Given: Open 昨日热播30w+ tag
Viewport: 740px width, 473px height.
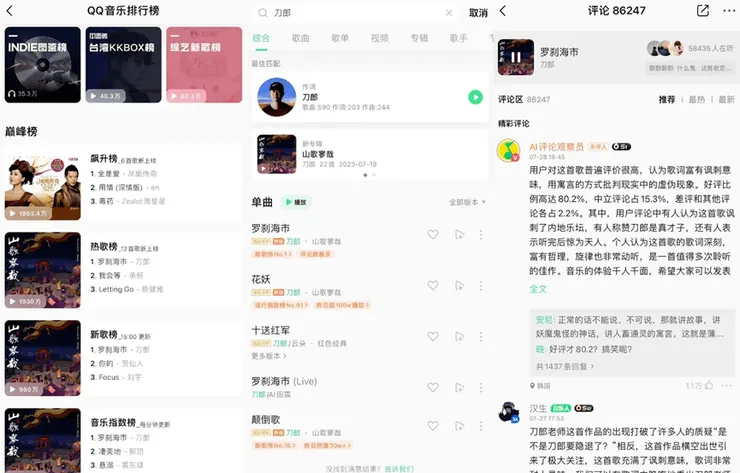Looking at the screenshot, I should click(x=327, y=445).
